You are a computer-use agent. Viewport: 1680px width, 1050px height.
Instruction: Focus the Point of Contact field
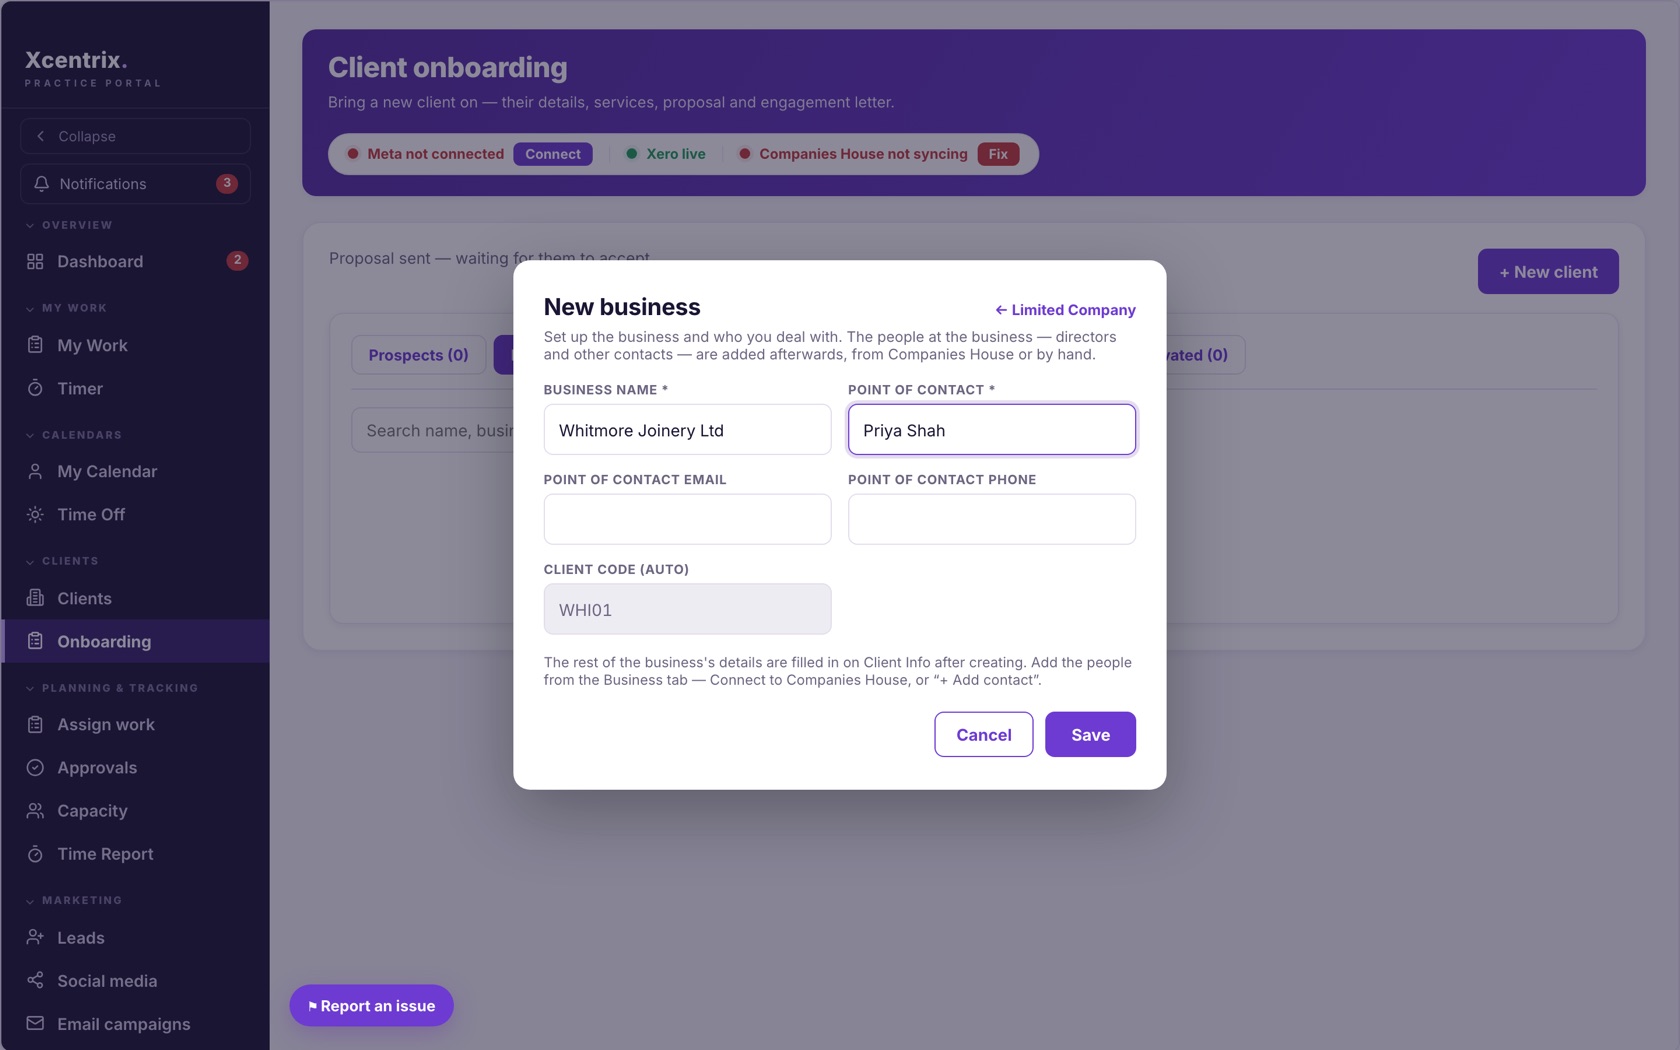(x=992, y=430)
